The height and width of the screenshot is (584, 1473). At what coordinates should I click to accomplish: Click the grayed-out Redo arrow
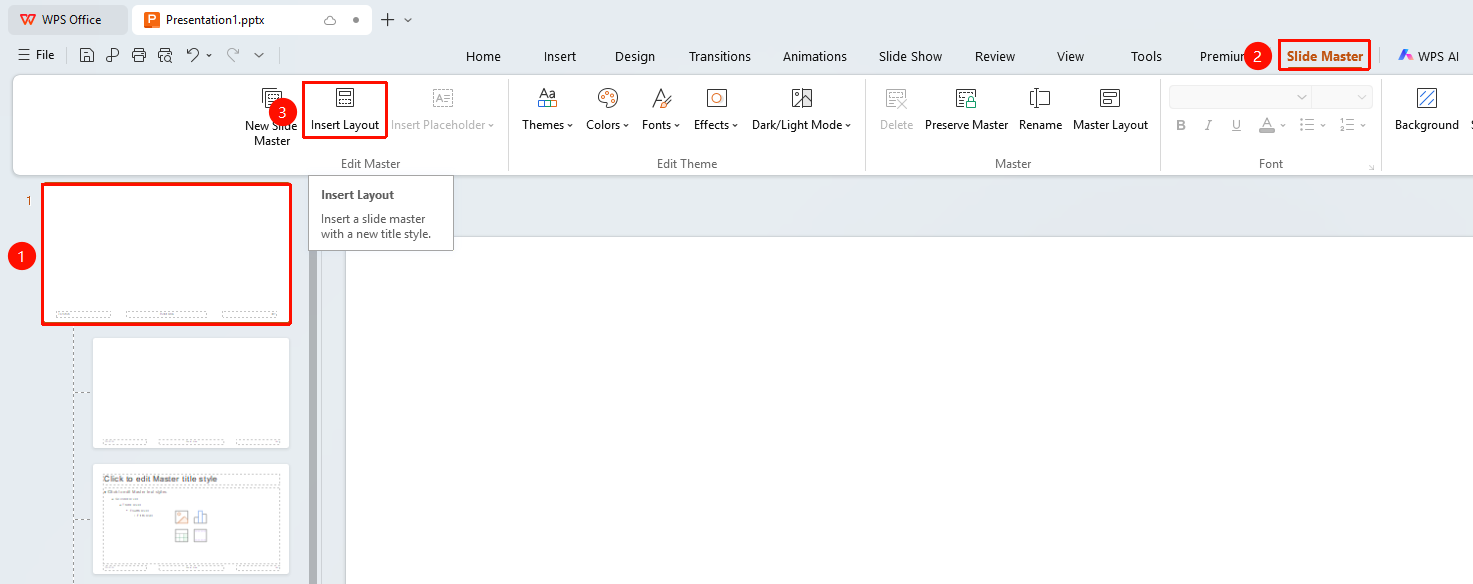[233, 55]
